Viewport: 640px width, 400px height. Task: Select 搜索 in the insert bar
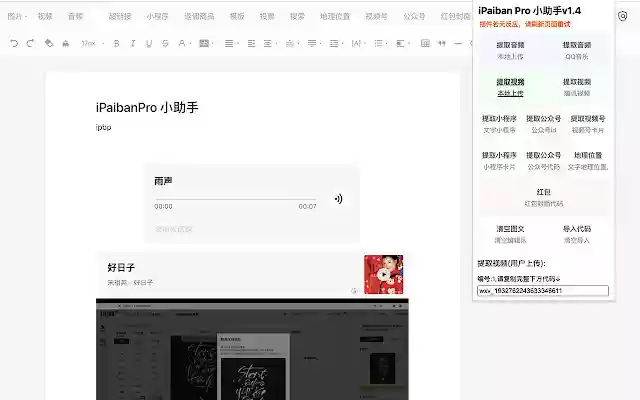pyautogui.click(x=297, y=16)
